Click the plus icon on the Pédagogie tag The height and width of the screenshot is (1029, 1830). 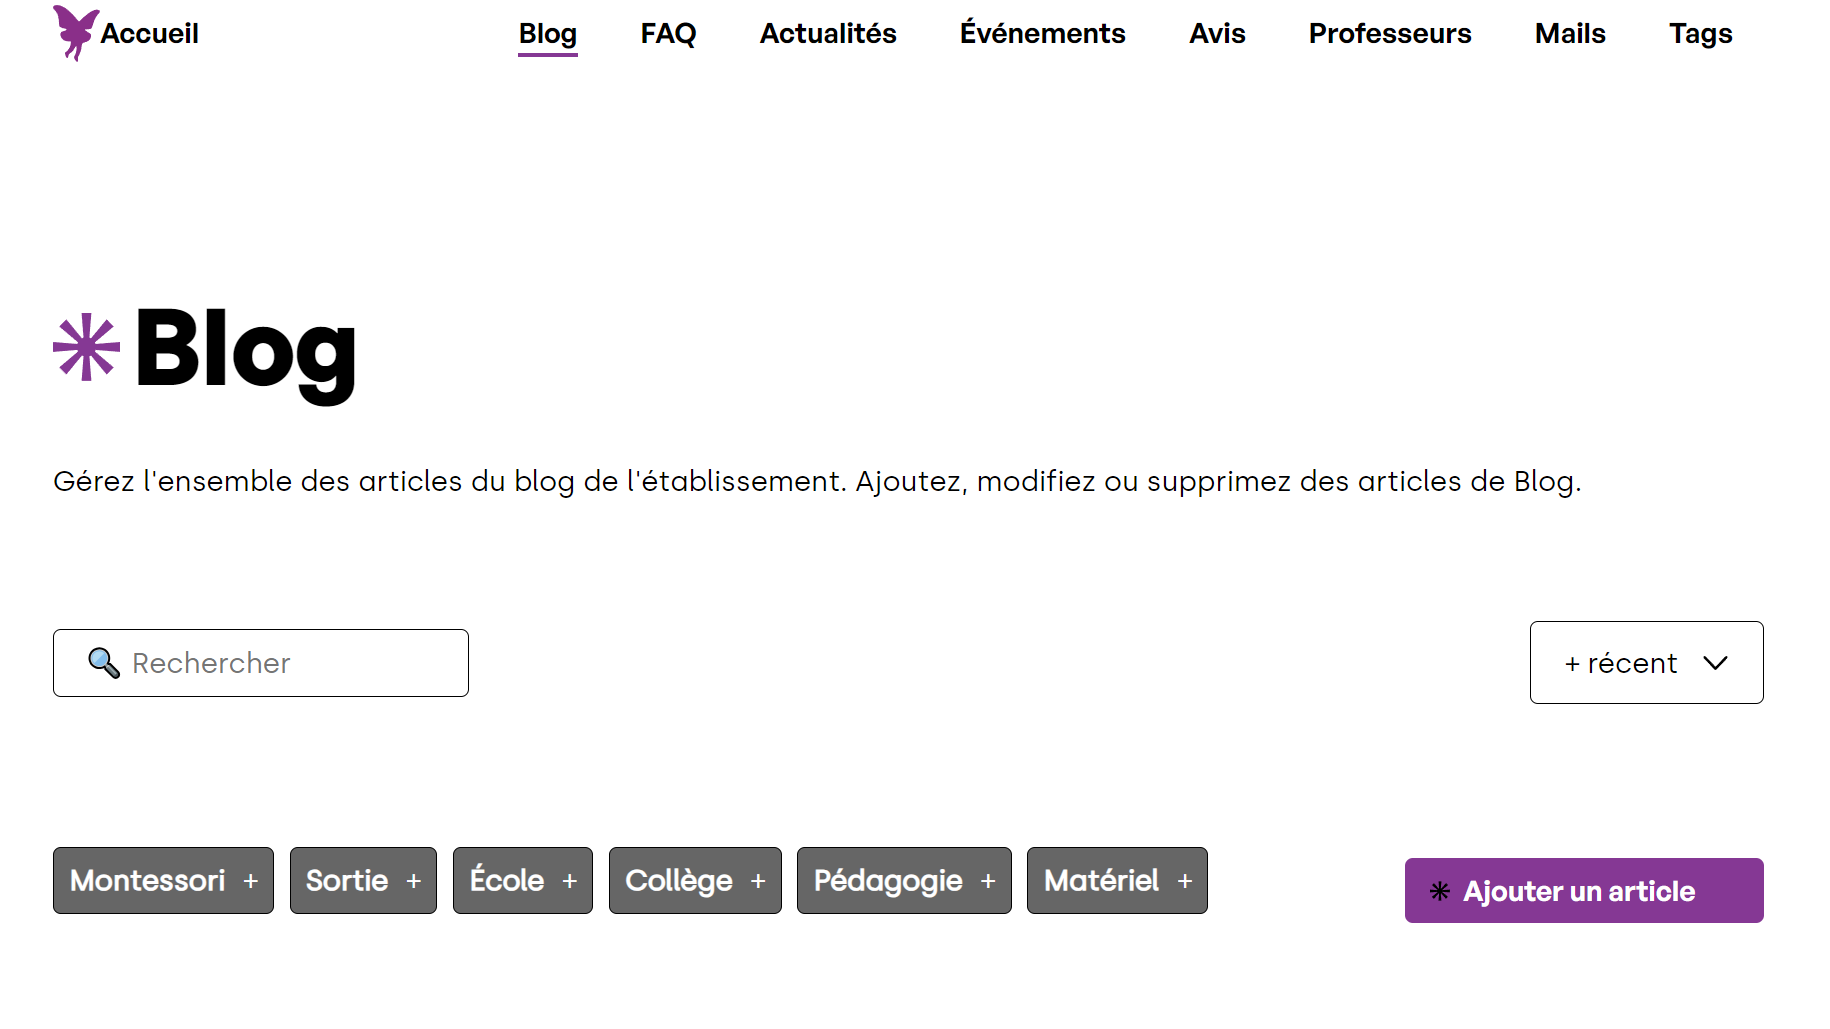coord(988,881)
